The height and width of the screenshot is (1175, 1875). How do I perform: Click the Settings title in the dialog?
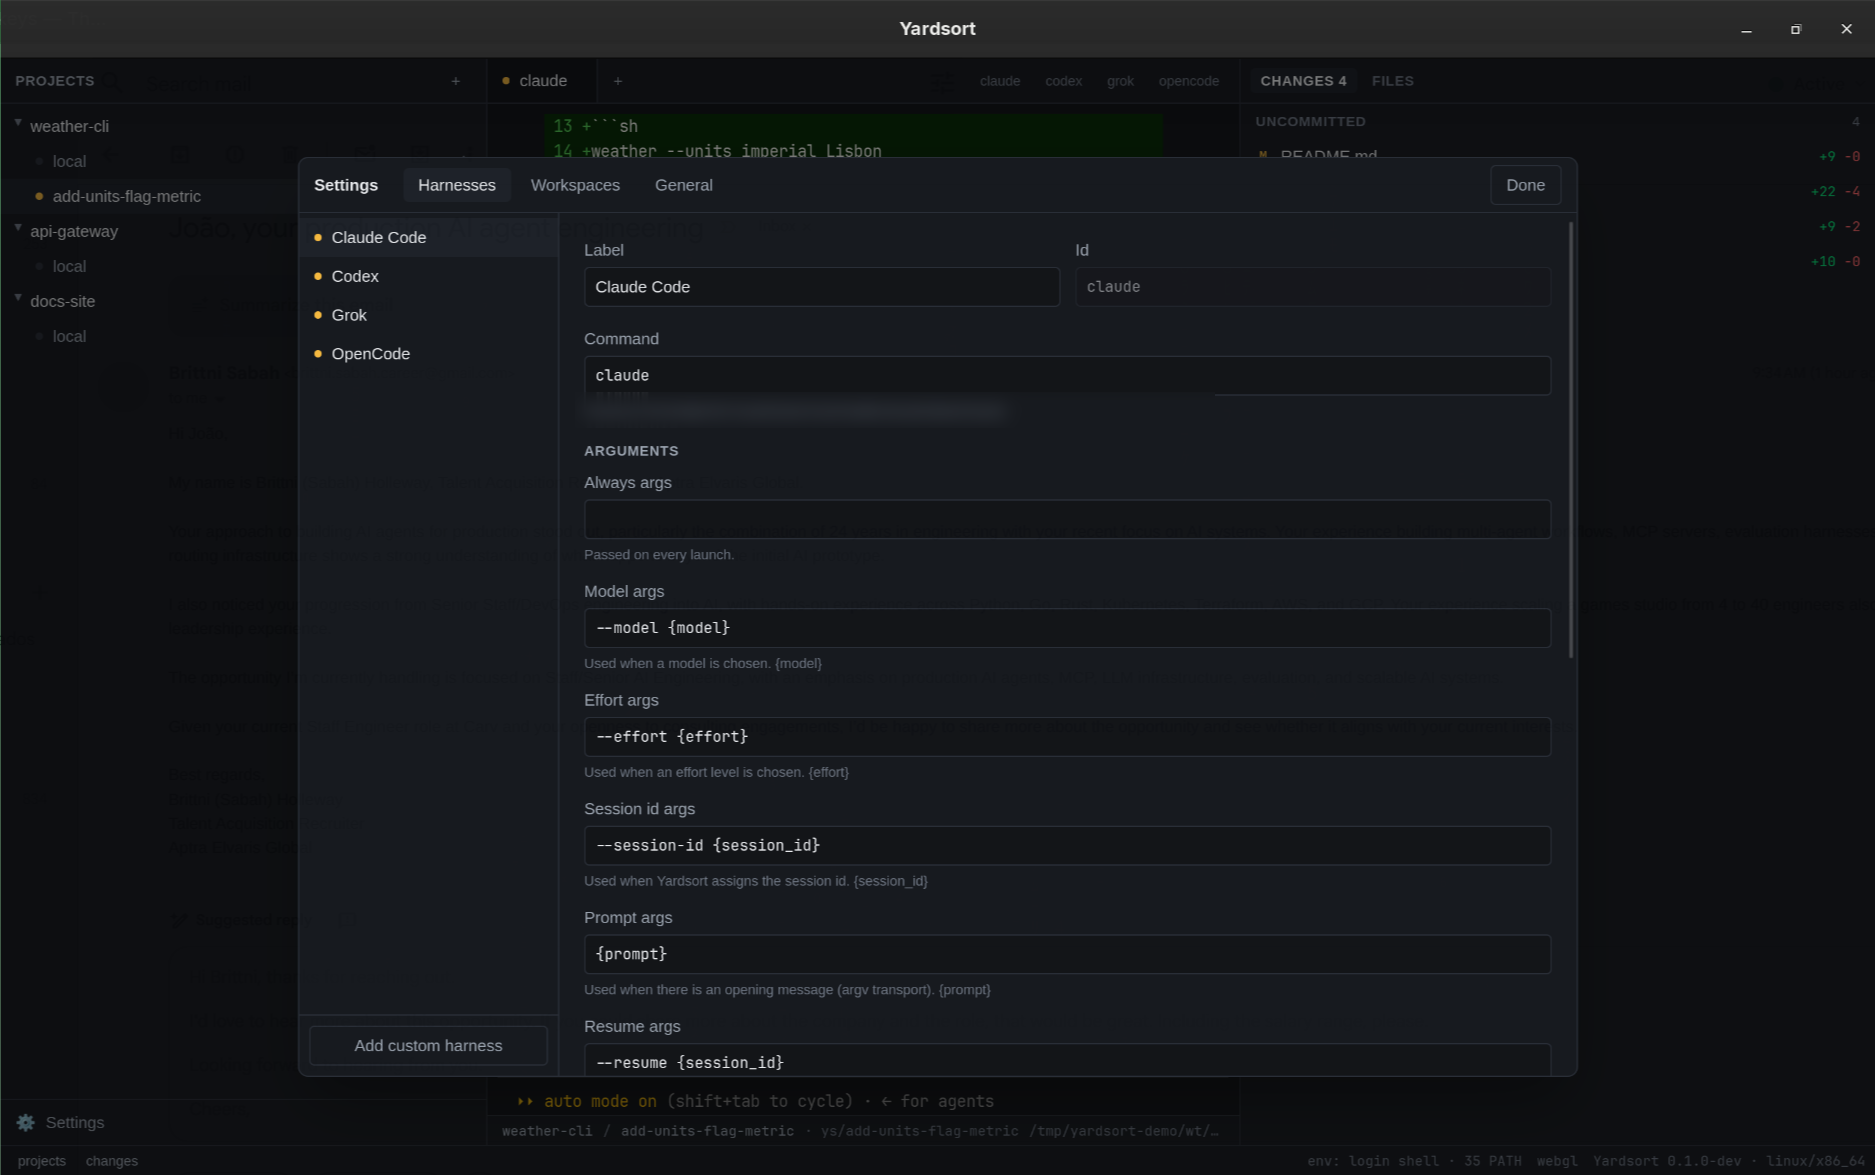346,185
